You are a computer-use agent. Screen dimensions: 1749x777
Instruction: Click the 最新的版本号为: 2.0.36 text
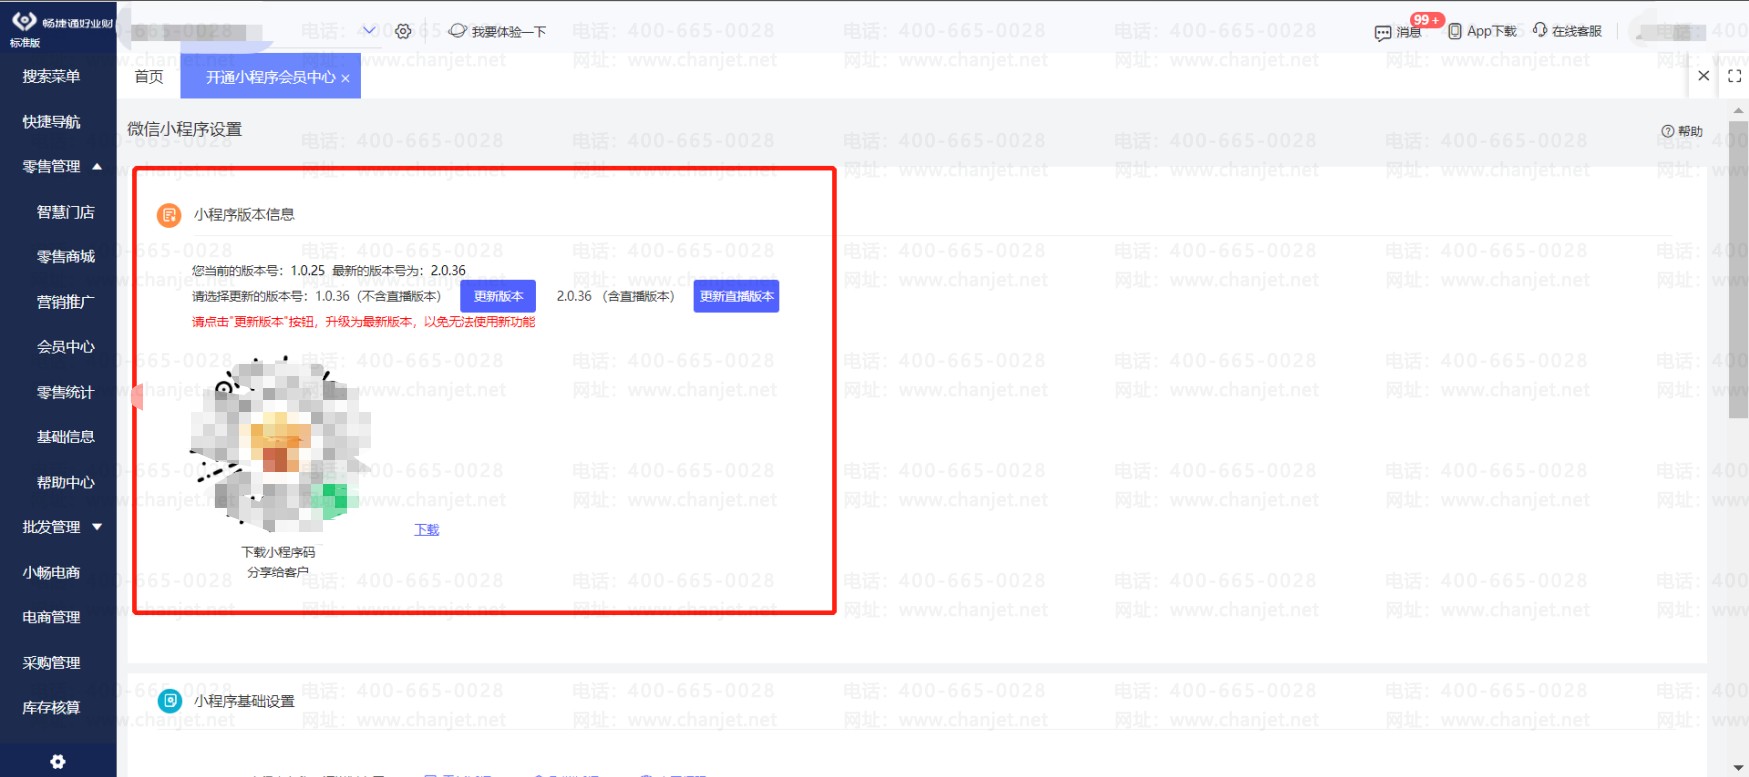click(x=399, y=270)
